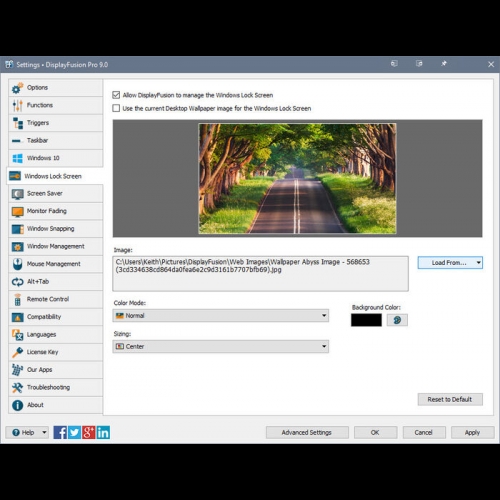This screenshot has height=500, width=500.
Task: Enable Use the current Desktop Wallpaper image
Action: pyautogui.click(x=116, y=108)
